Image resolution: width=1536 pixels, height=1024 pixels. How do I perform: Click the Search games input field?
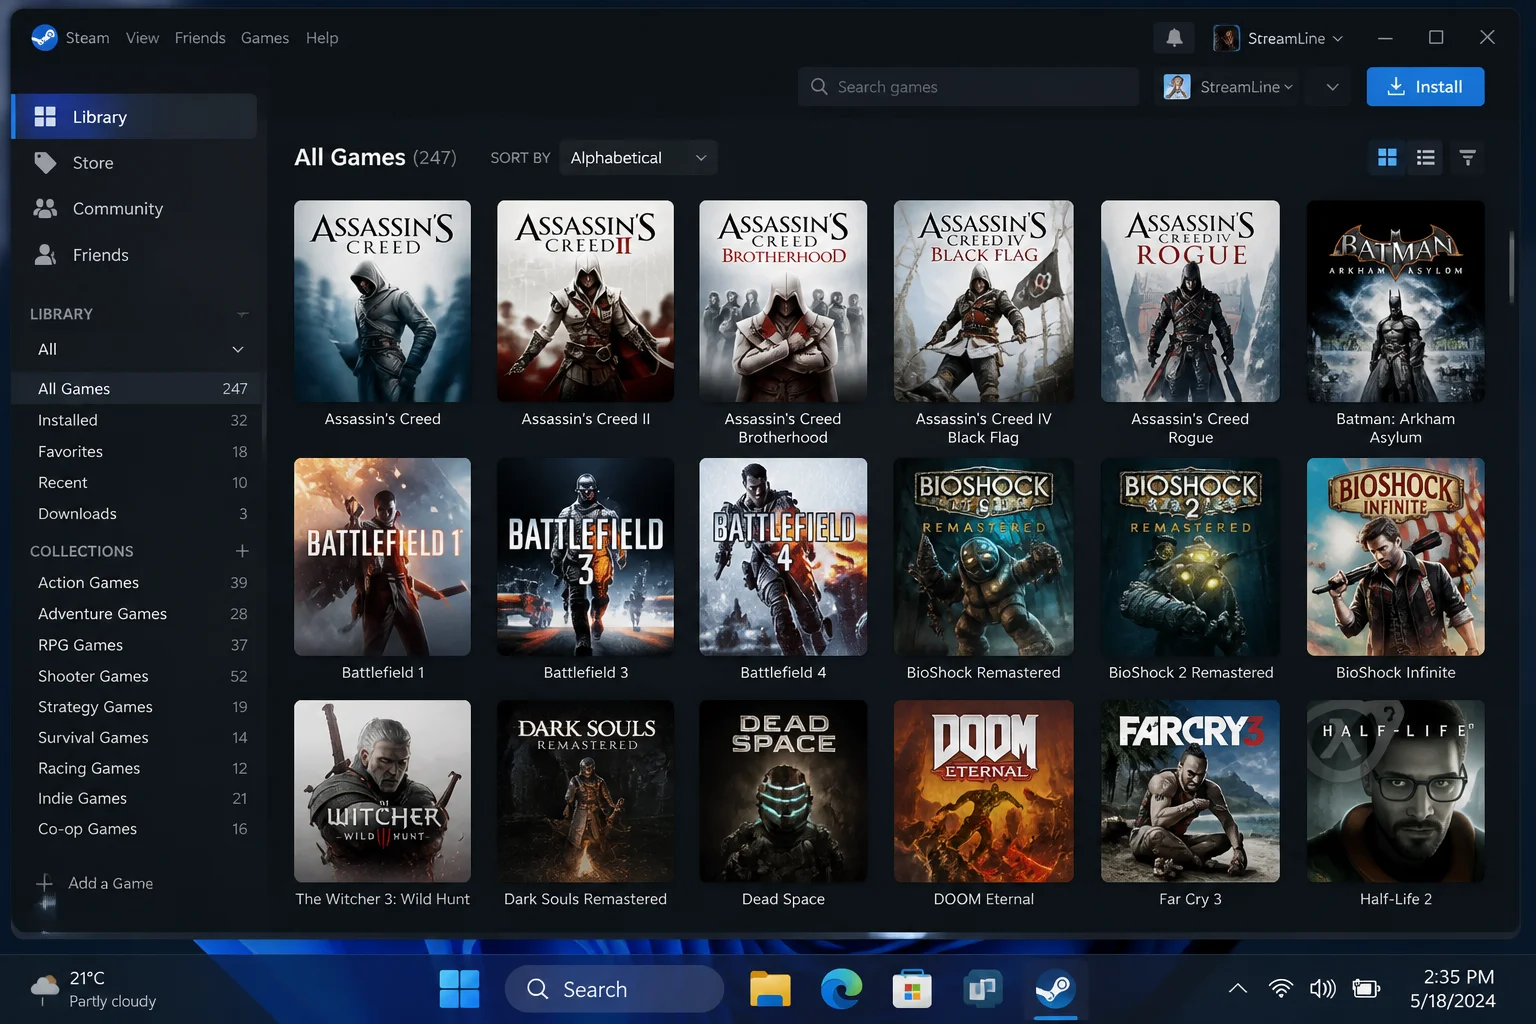(x=968, y=87)
